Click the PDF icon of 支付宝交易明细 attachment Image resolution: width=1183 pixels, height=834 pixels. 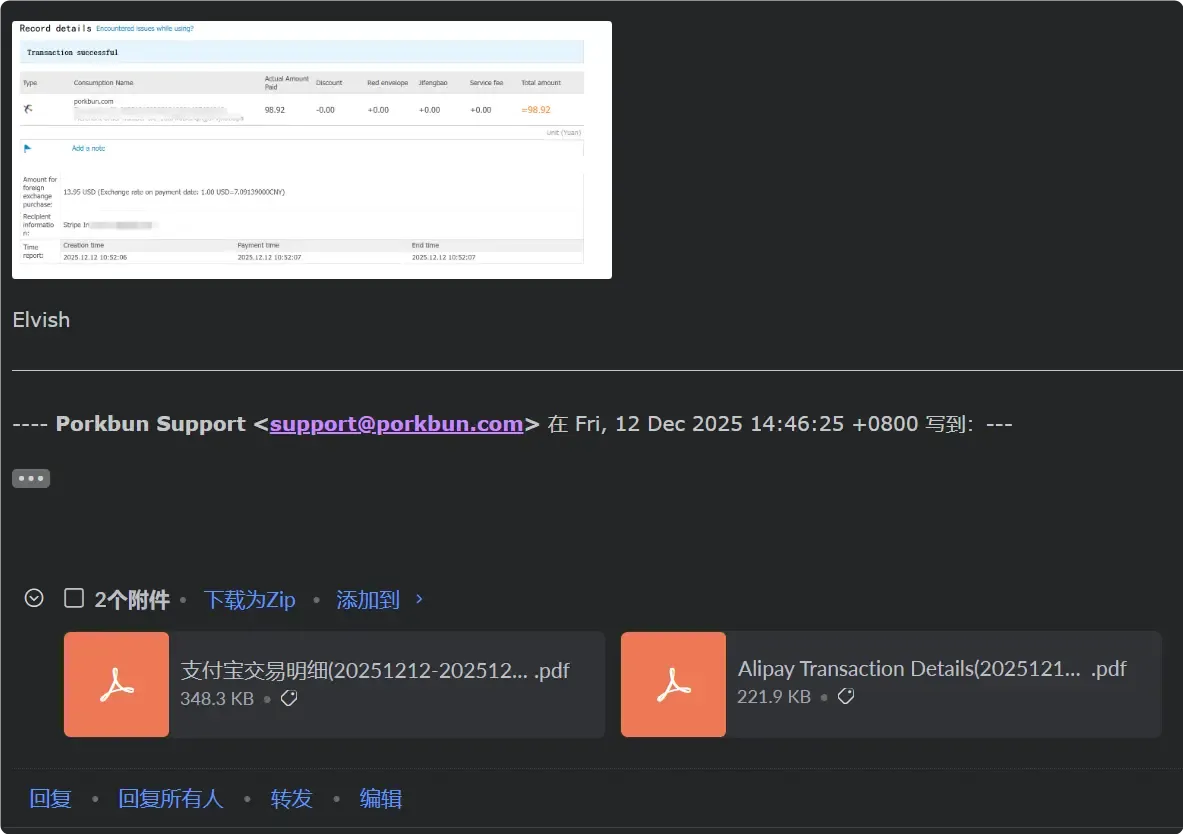pyautogui.click(x=116, y=684)
